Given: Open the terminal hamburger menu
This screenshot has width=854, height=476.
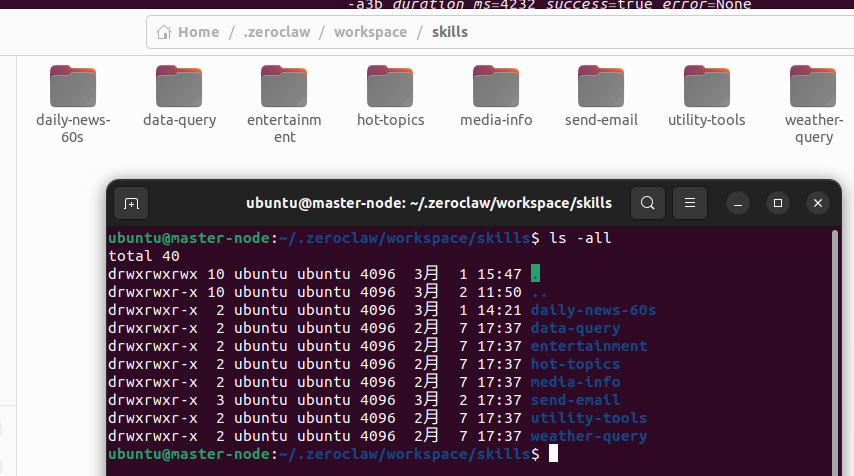Looking at the screenshot, I should pyautogui.click(x=690, y=203).
